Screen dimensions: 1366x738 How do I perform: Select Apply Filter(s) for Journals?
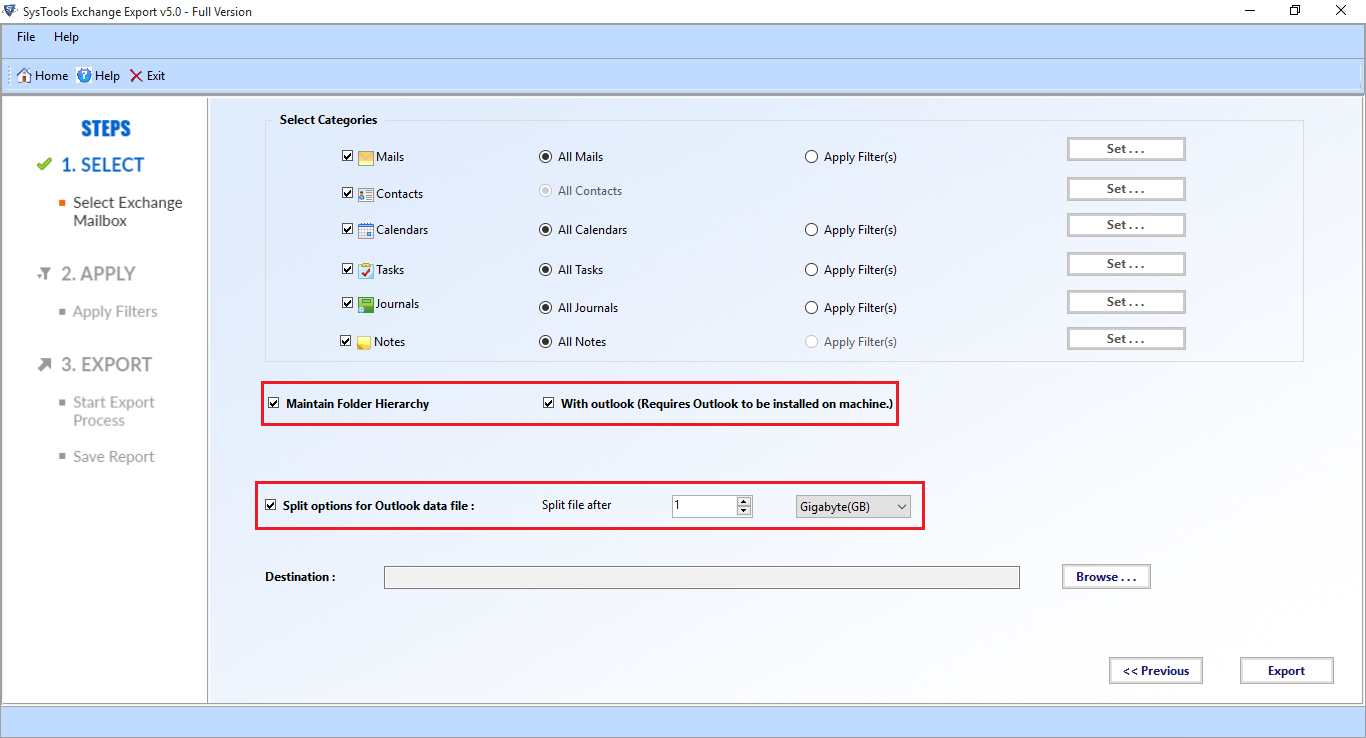812,308
